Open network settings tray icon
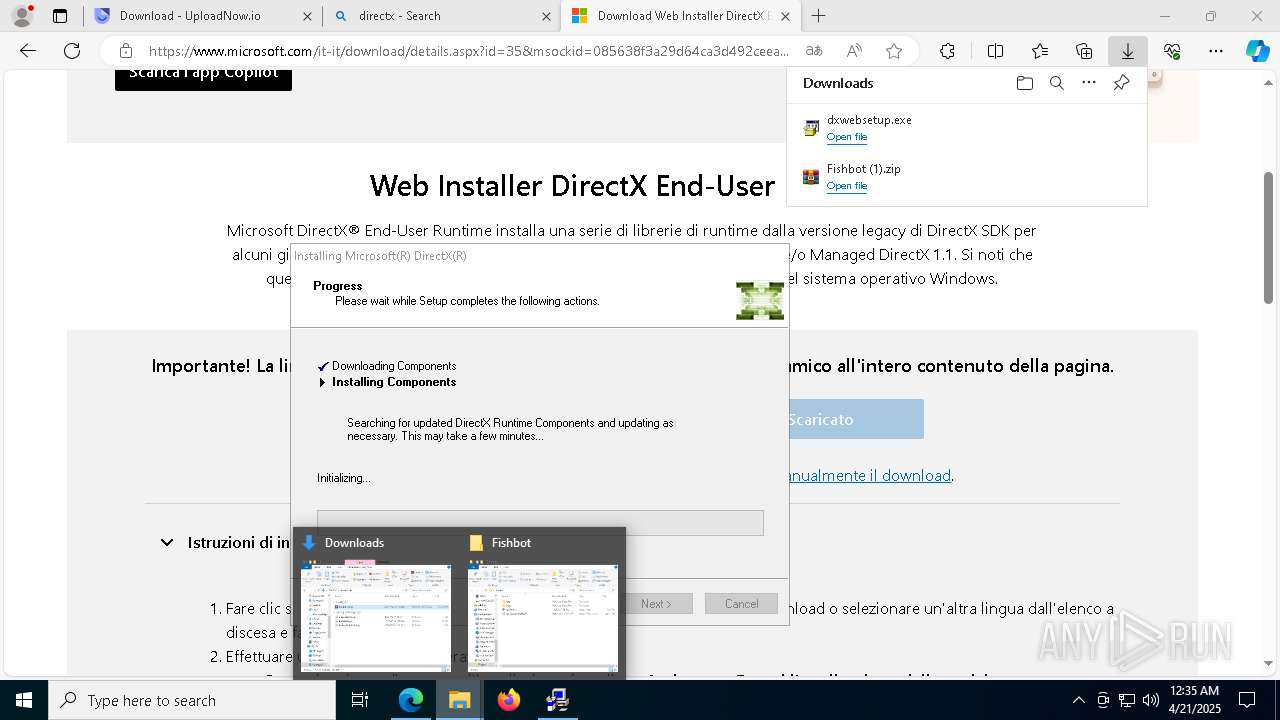1280x720 pixels. 1126,700
